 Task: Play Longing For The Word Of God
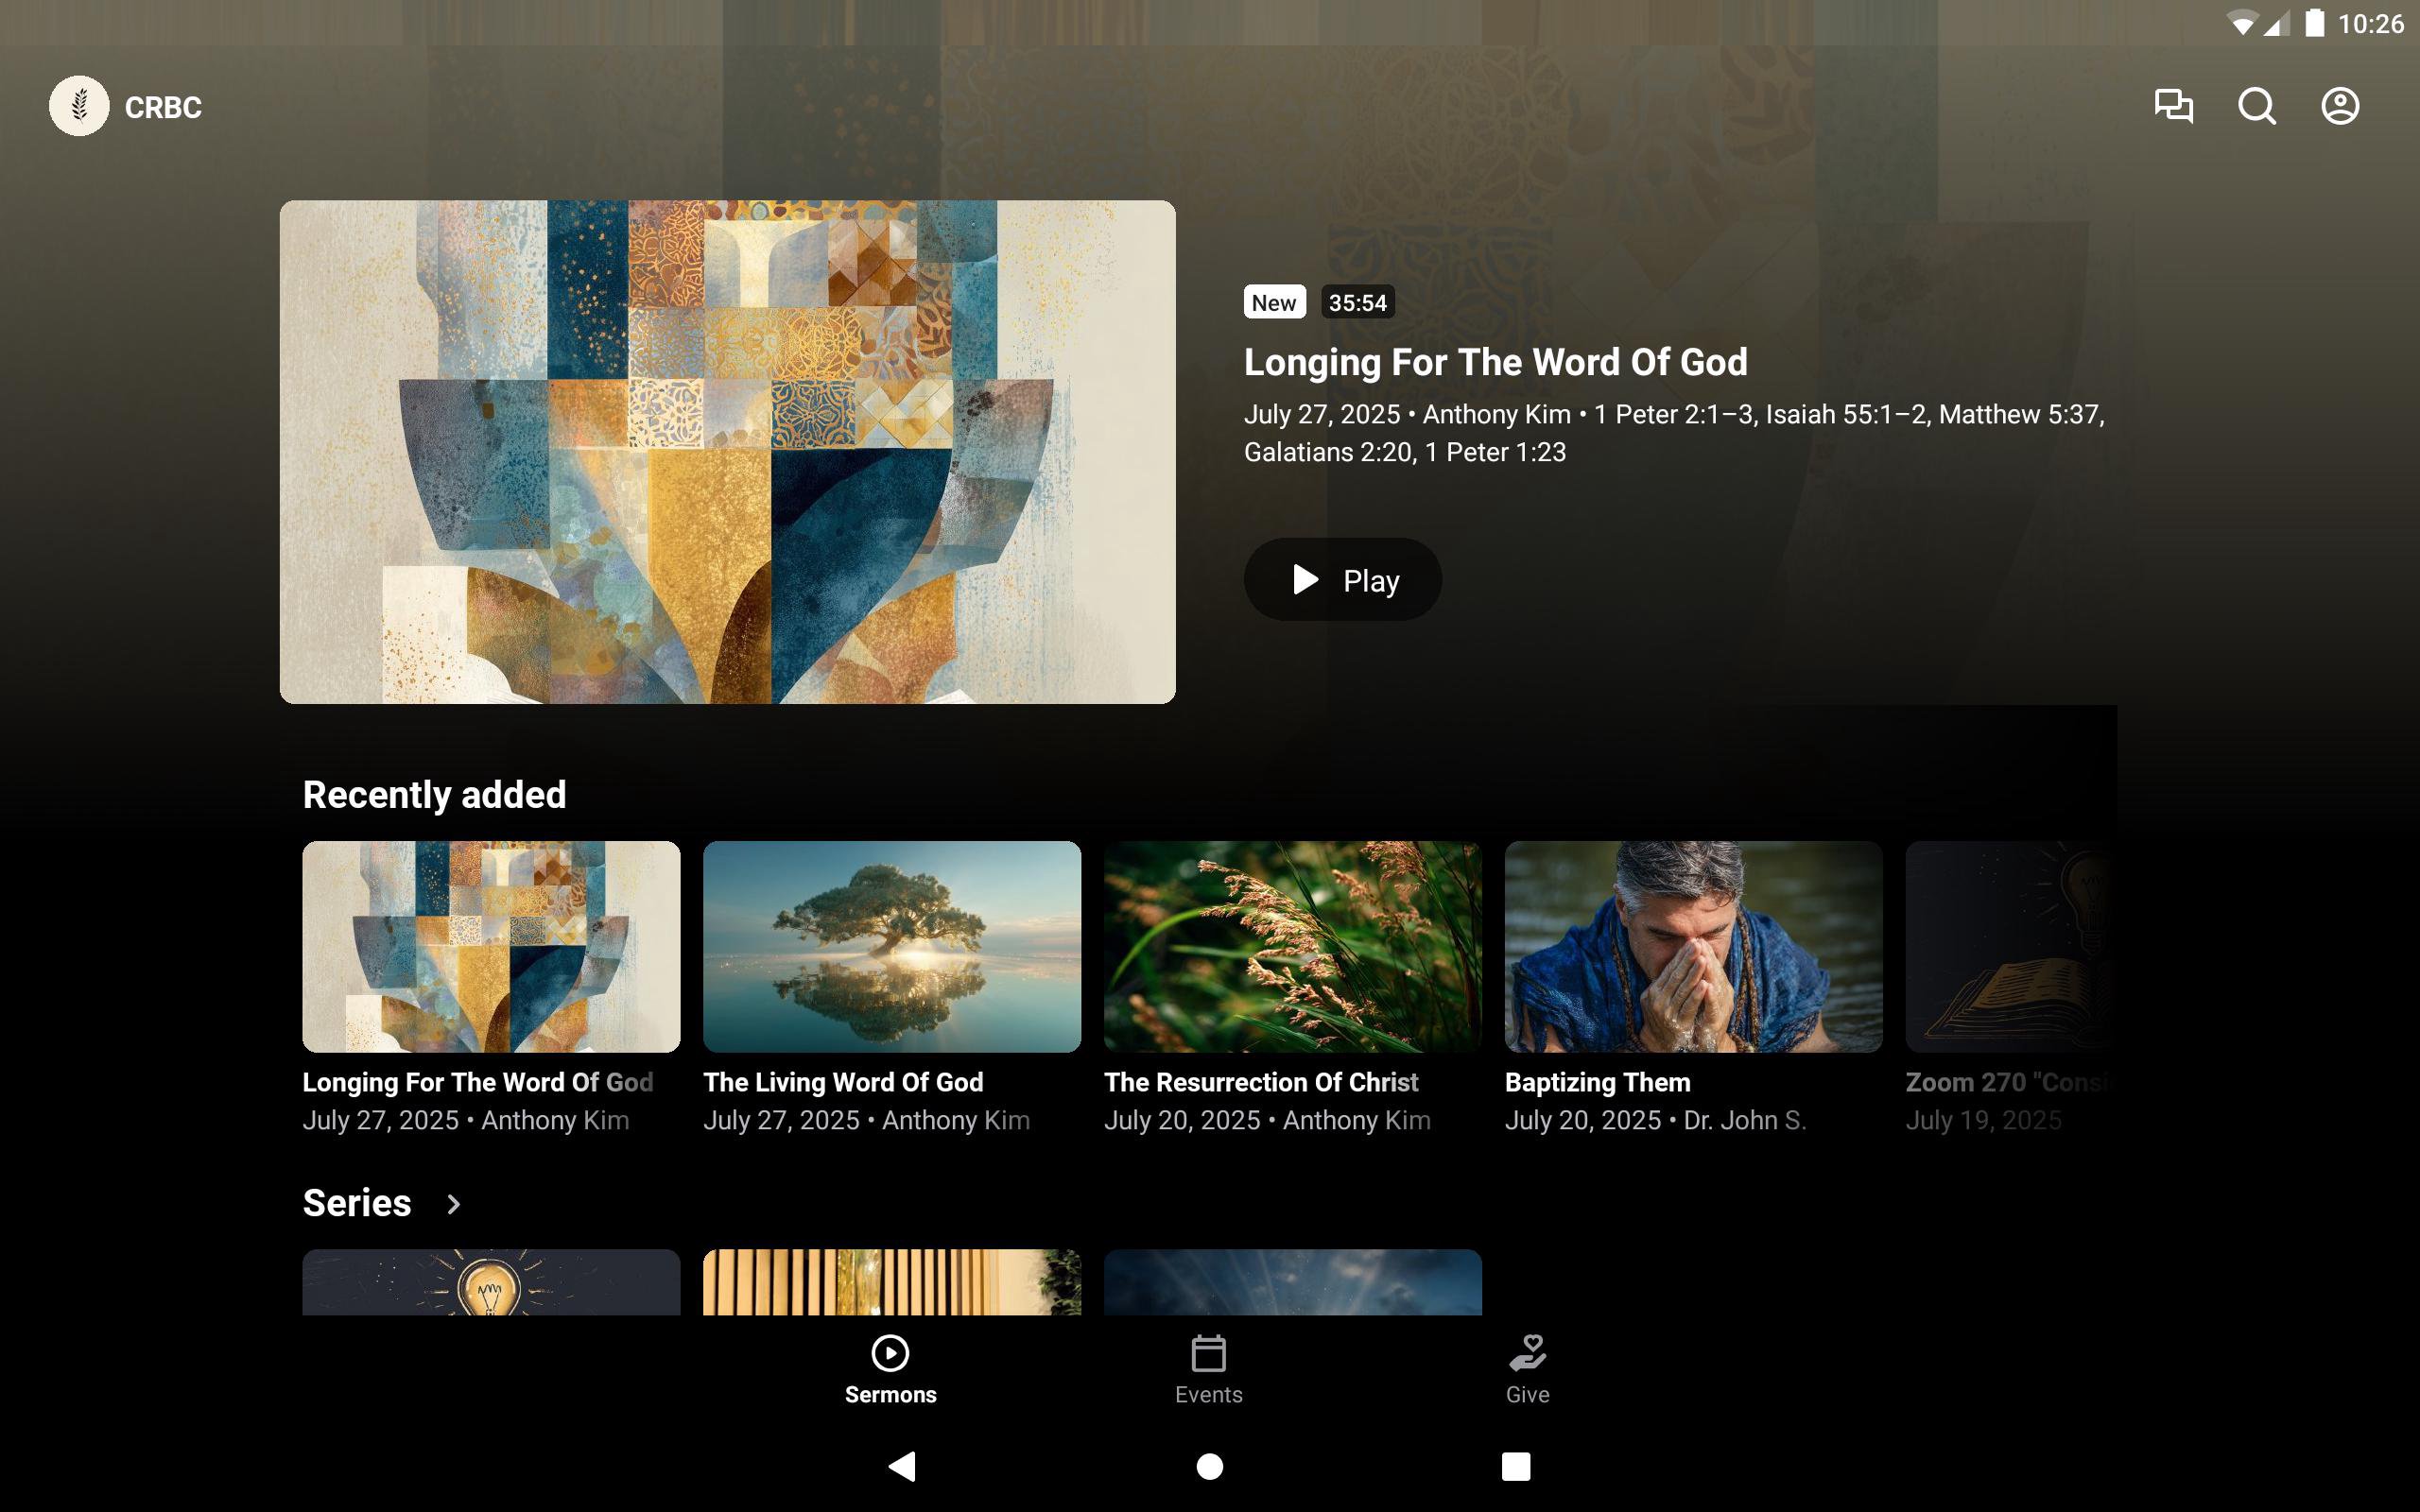1342,580
